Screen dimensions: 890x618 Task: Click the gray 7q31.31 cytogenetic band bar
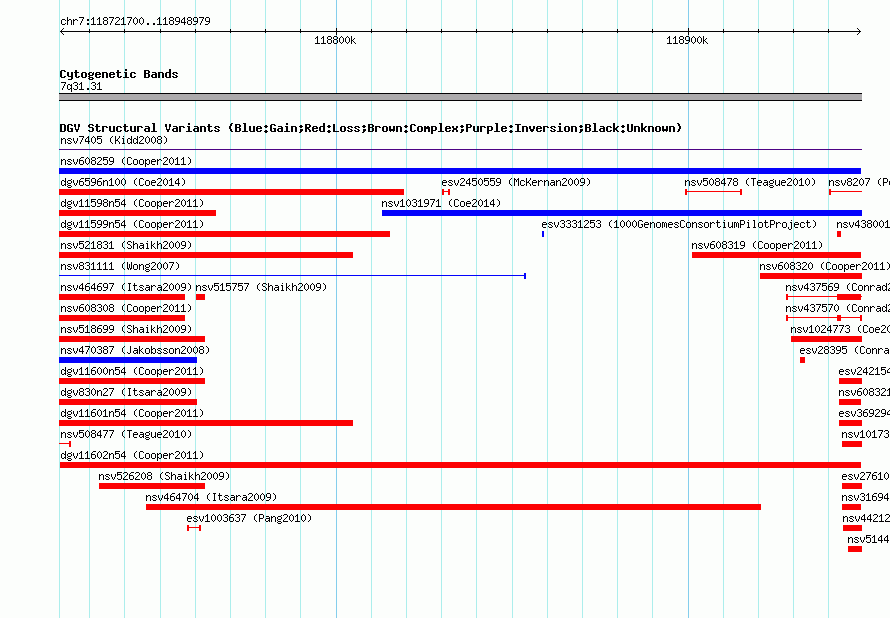(x=460, y=97)
